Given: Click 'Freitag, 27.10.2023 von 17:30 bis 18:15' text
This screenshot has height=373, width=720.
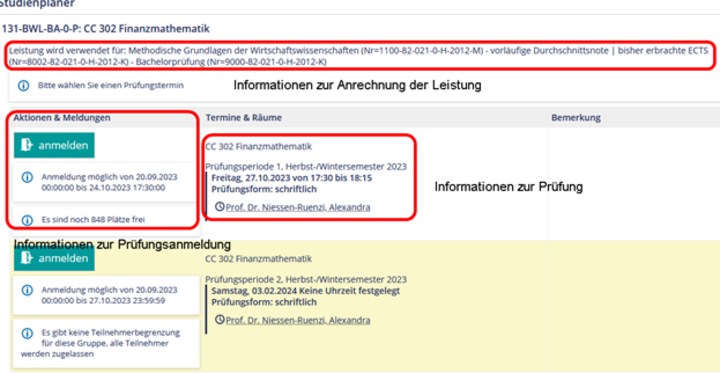Looking at the screenshot, I should pyautogui.click(x=292, y=178).
